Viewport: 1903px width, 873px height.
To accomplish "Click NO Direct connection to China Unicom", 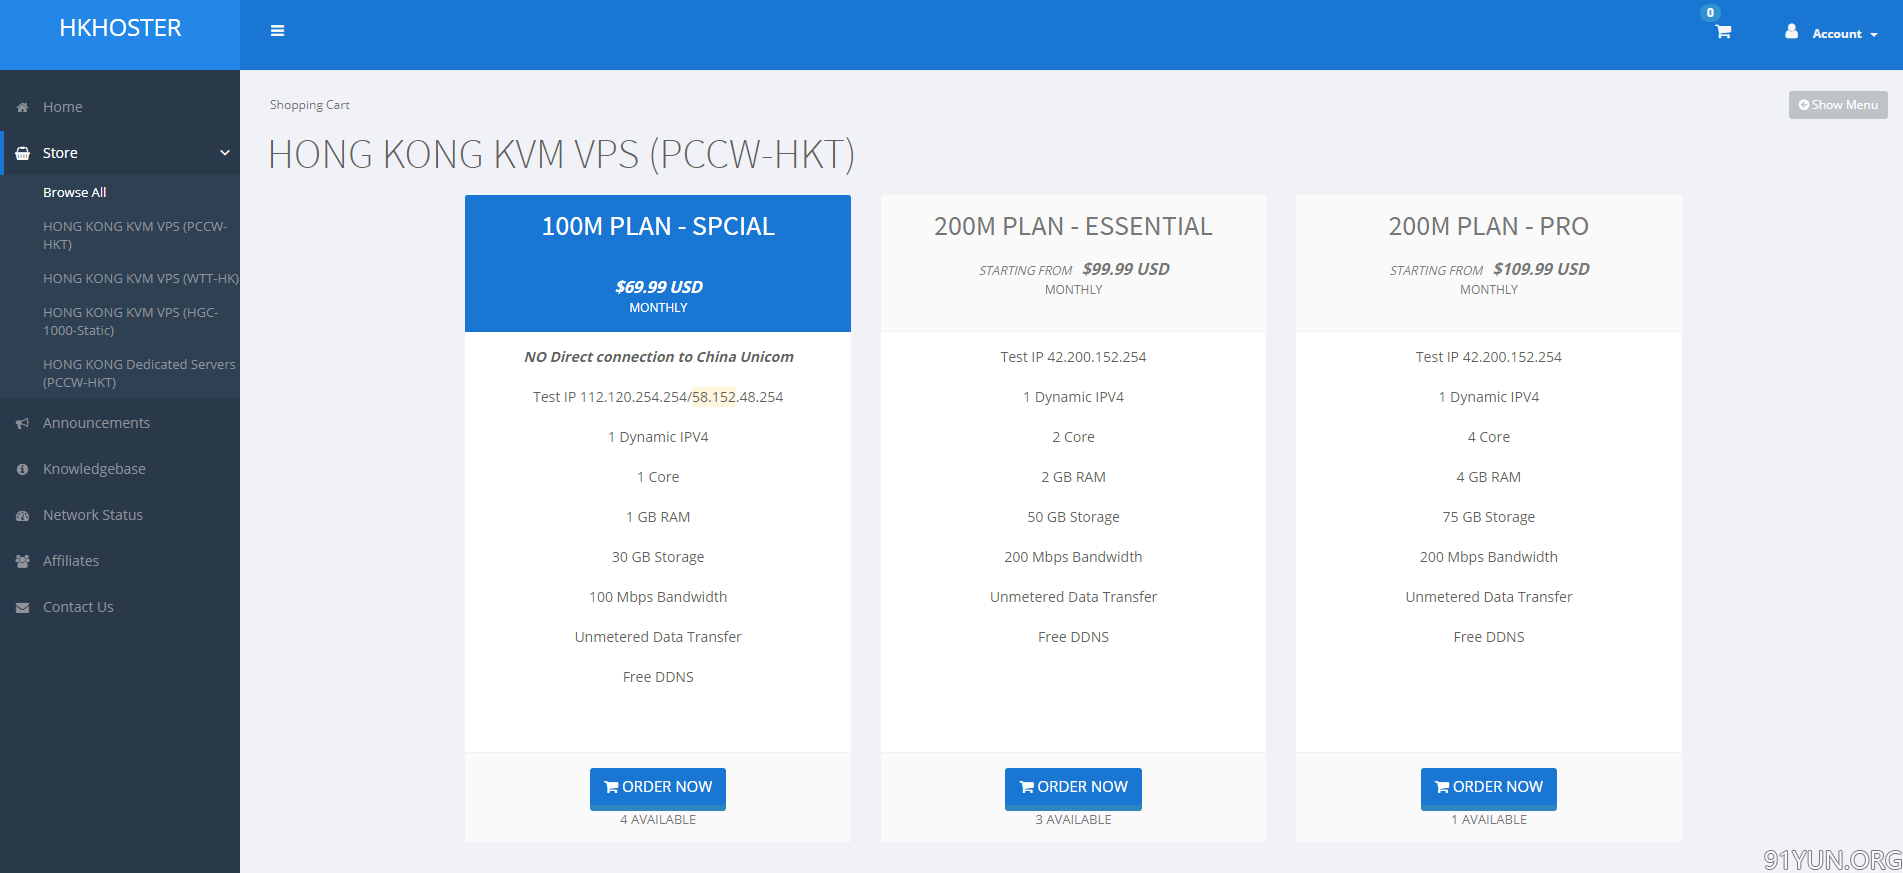I will 658,357.
